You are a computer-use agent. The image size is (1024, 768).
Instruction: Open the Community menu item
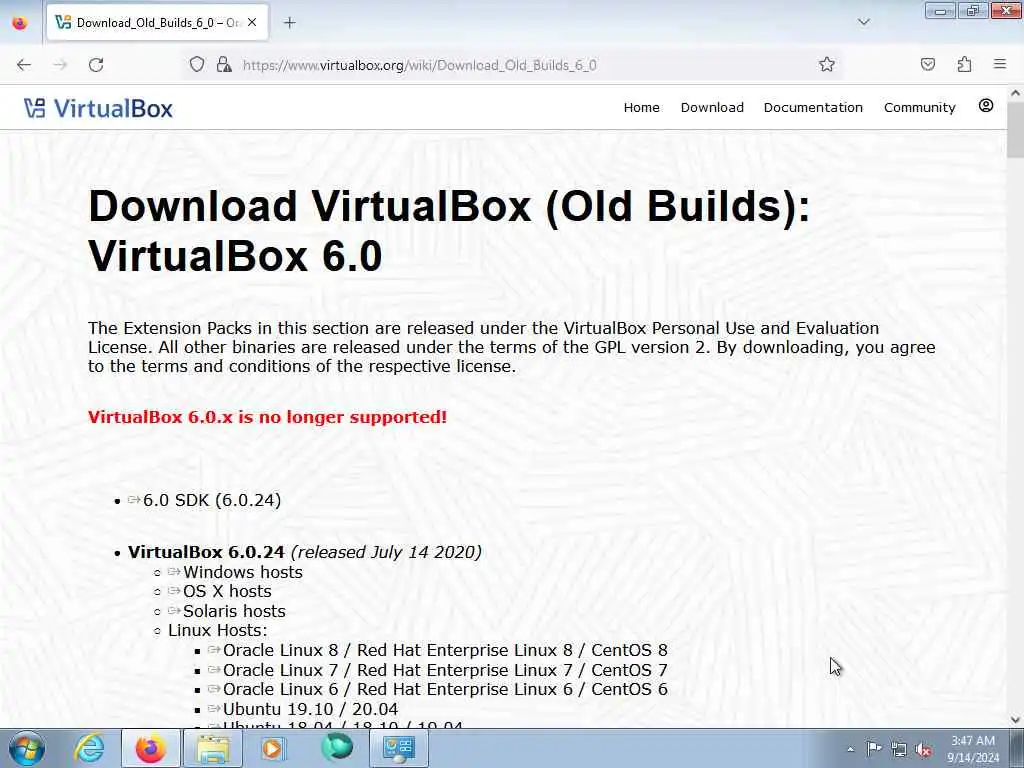(920, 108)
